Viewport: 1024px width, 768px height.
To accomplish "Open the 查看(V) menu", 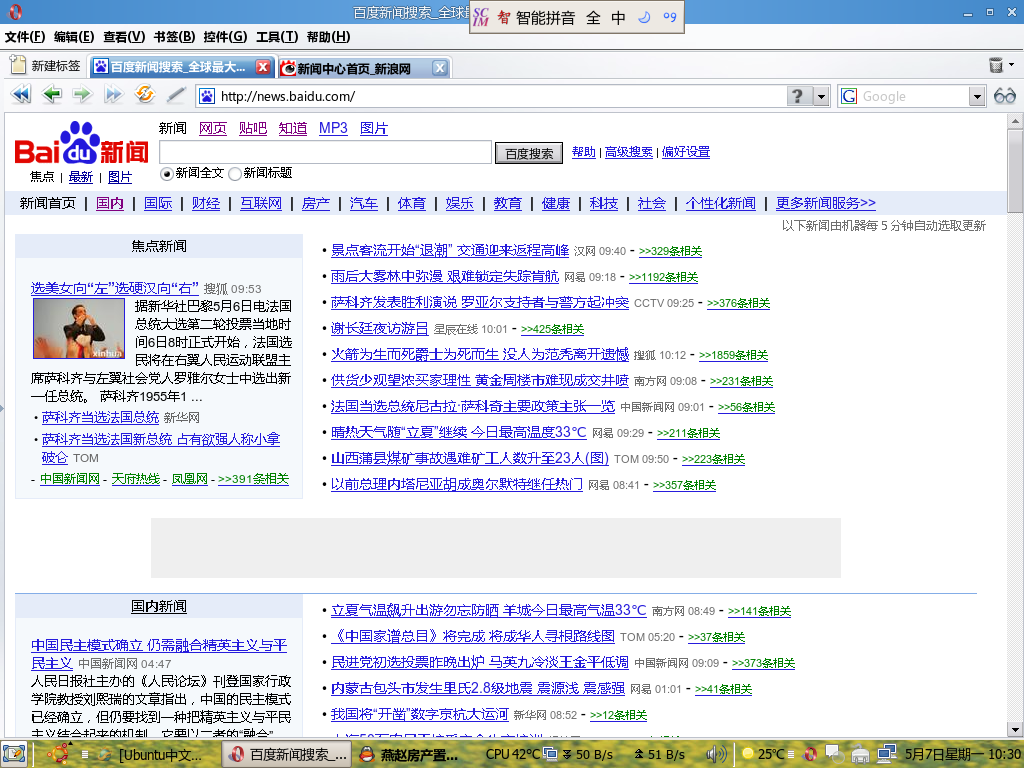I will click(124, 37).
